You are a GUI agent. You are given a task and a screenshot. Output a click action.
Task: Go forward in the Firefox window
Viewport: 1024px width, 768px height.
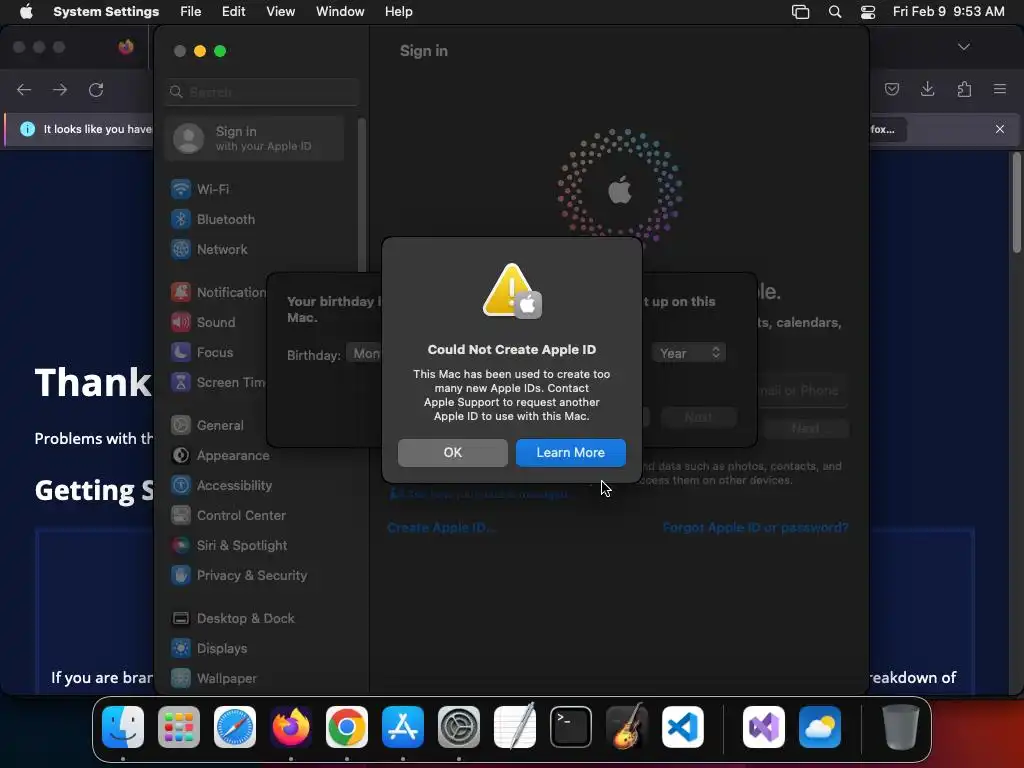click(x=60, y=89)
